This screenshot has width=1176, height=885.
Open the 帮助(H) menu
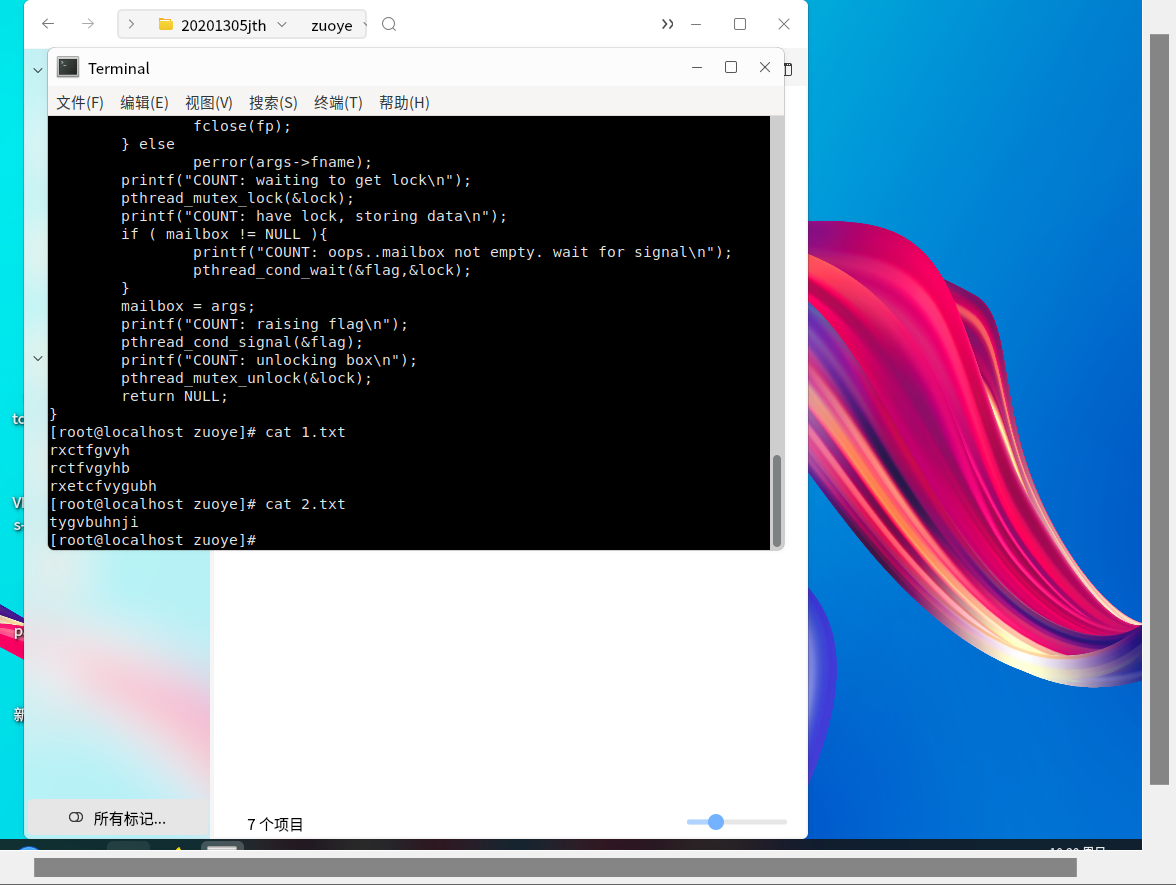(x=404, y=103)
